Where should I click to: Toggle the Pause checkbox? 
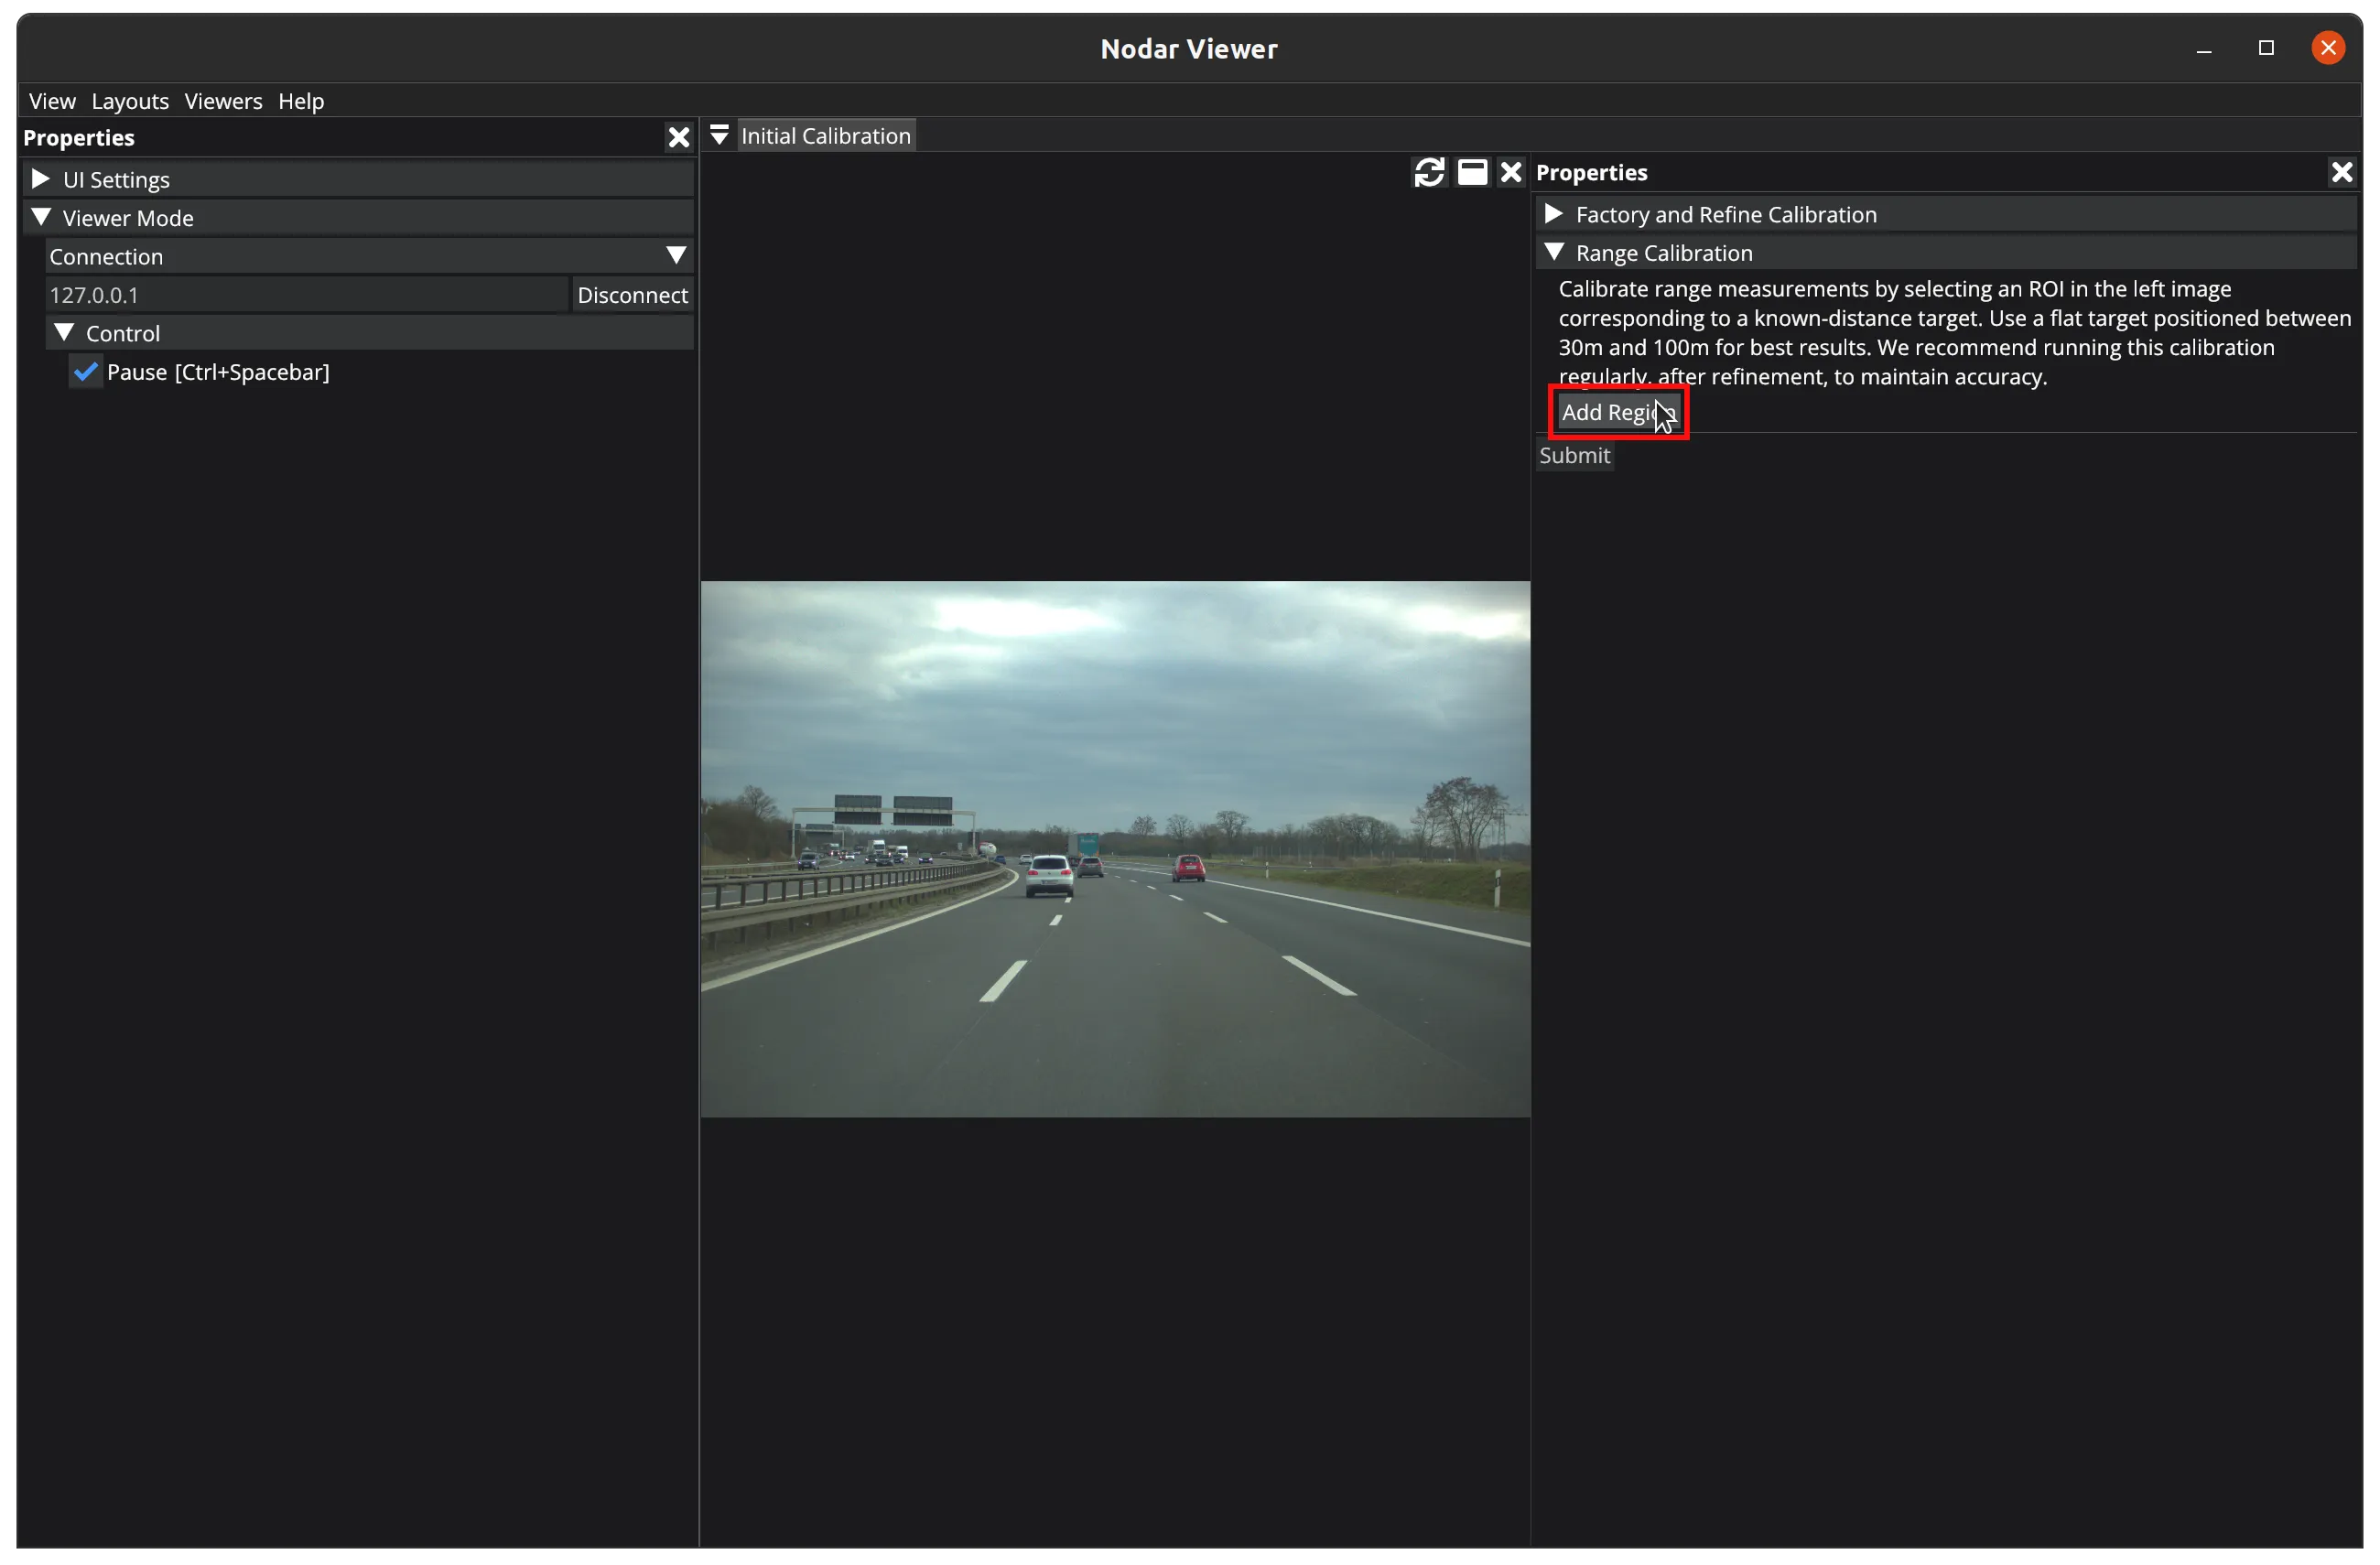click(x=86, y=372)
